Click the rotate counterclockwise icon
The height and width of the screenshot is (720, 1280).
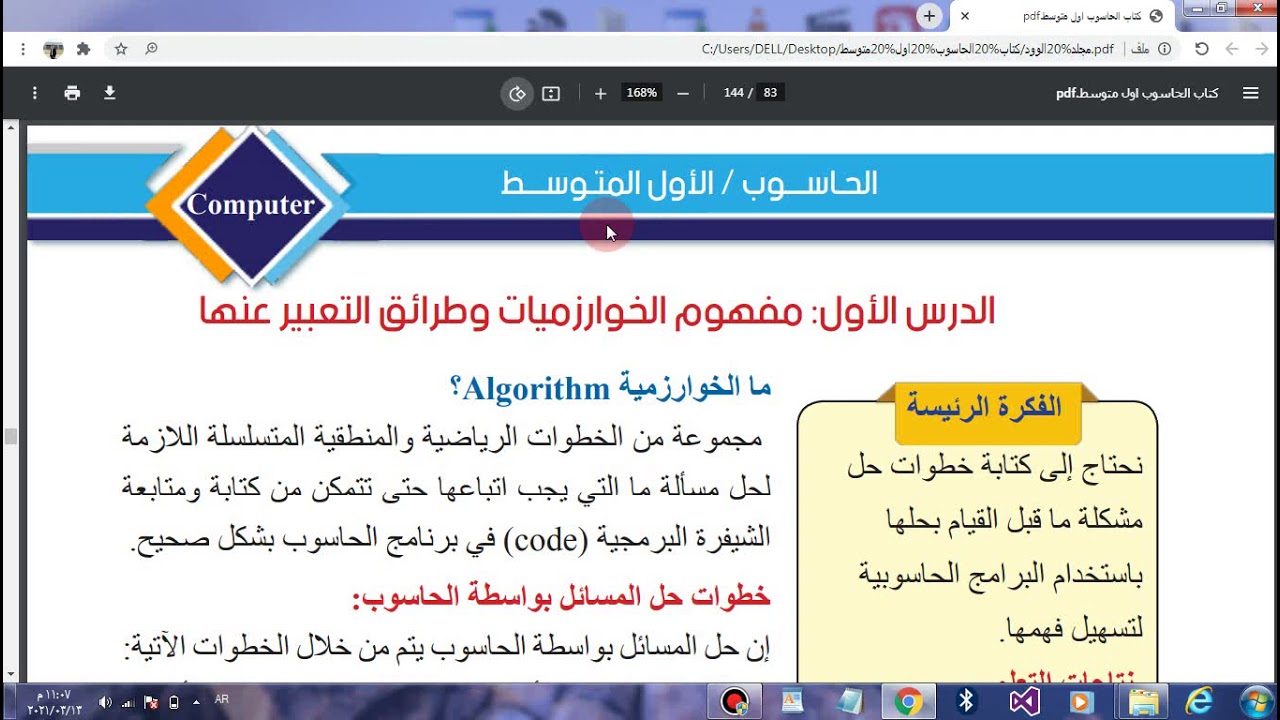[517, 93]
